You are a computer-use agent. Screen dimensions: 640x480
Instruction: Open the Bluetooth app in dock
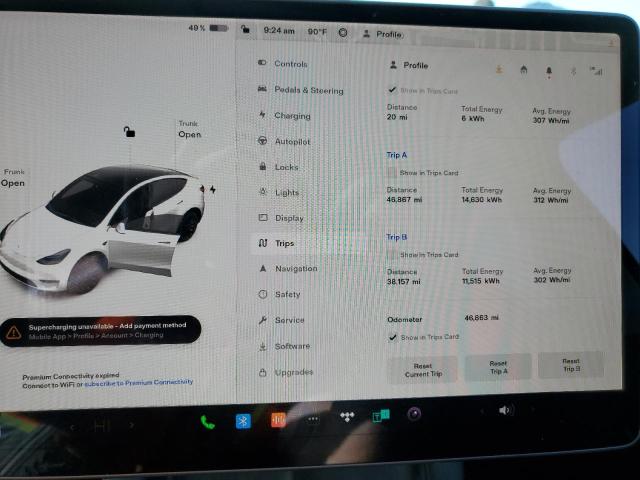tap(243, 421)
